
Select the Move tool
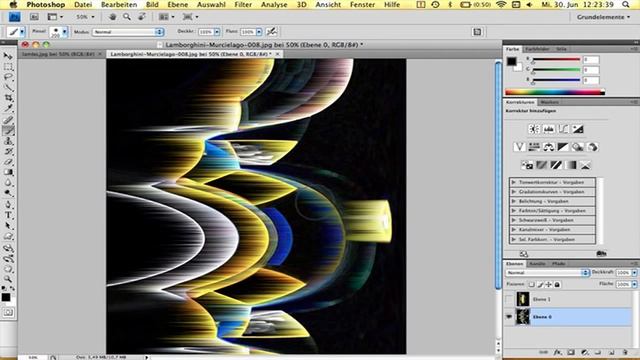pyautogui.click(x=8, y=56)
